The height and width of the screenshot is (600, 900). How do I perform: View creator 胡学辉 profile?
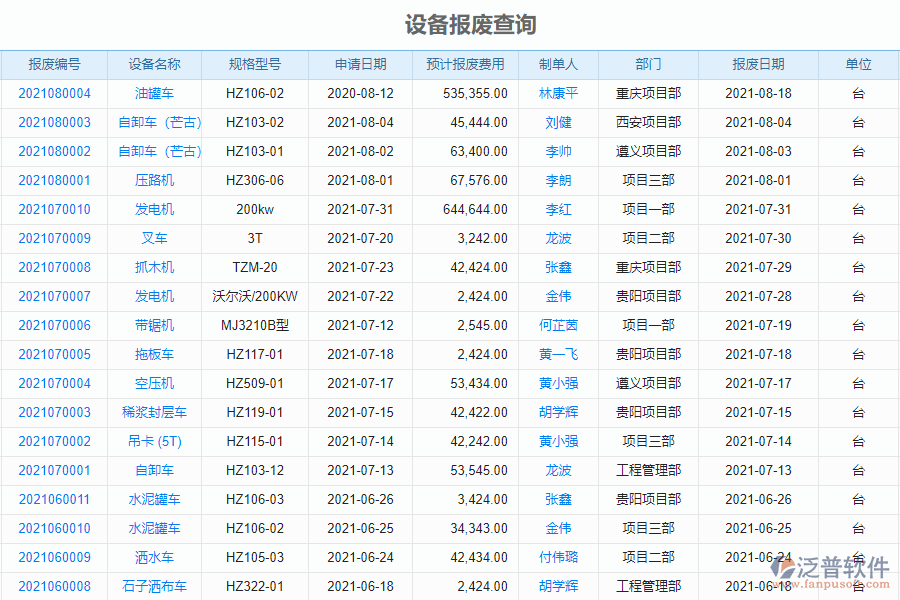(x=560, y=412)
